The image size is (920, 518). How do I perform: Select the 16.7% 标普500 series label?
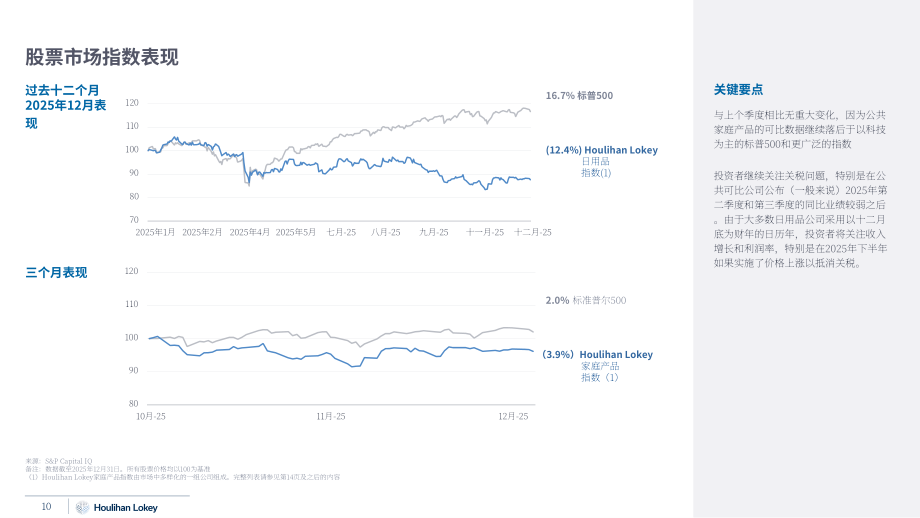click(579, 96)
